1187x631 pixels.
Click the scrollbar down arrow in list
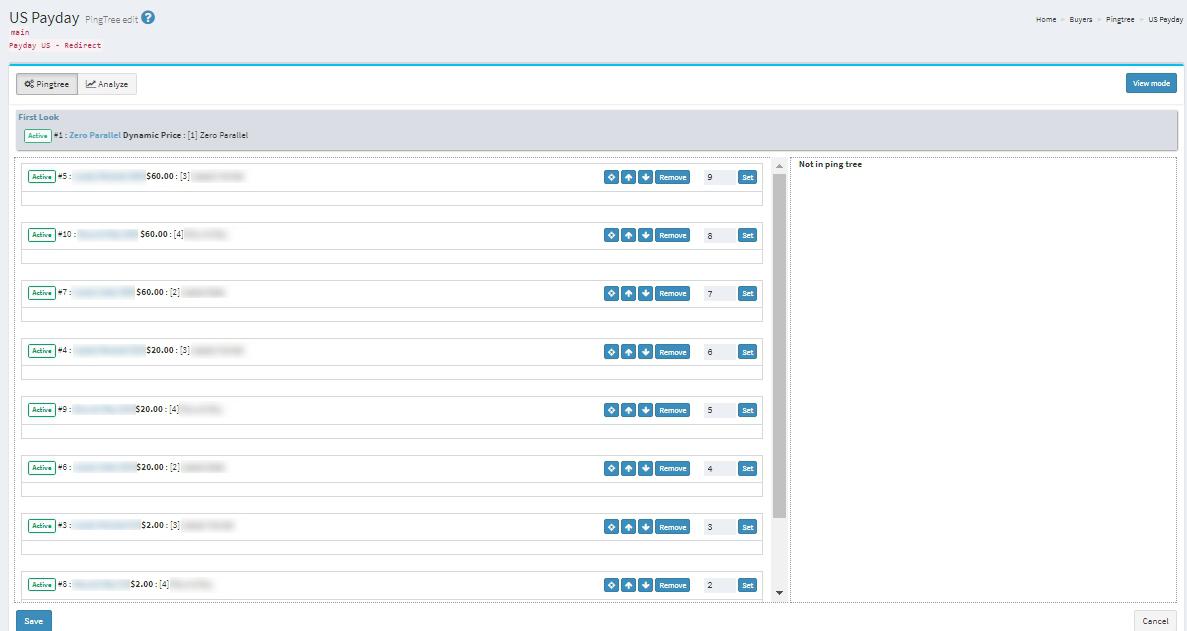tap(779, 593)
